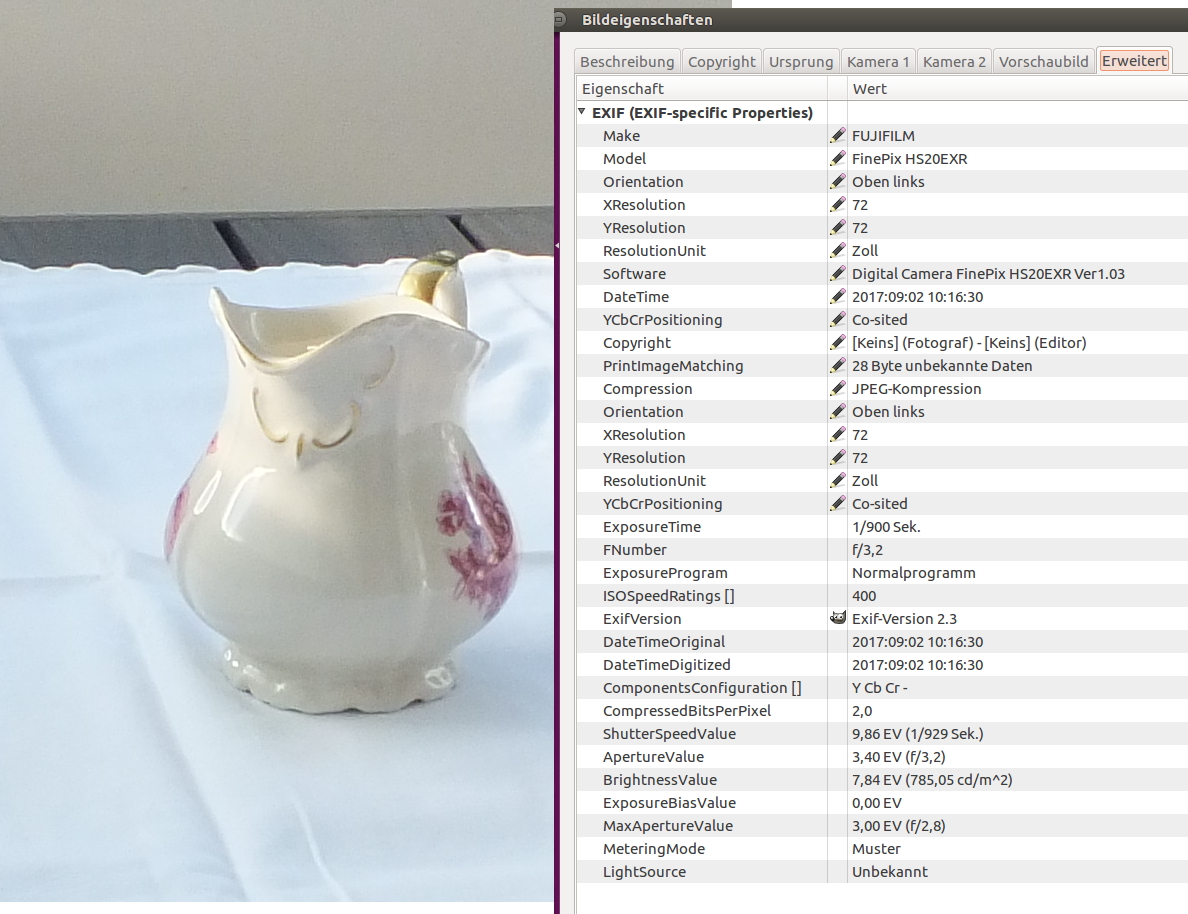Show the Vorschaubild tab
This screenshot has width=1188, height=914.
(x=1043, y=61)
